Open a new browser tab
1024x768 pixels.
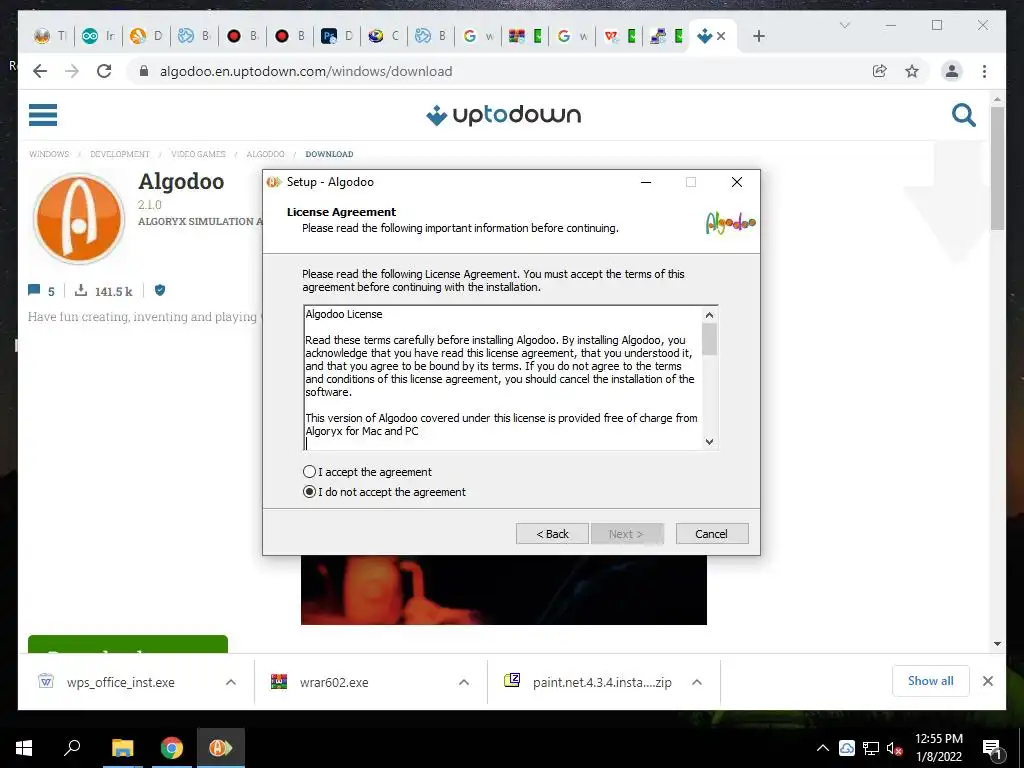coord(758,37)
